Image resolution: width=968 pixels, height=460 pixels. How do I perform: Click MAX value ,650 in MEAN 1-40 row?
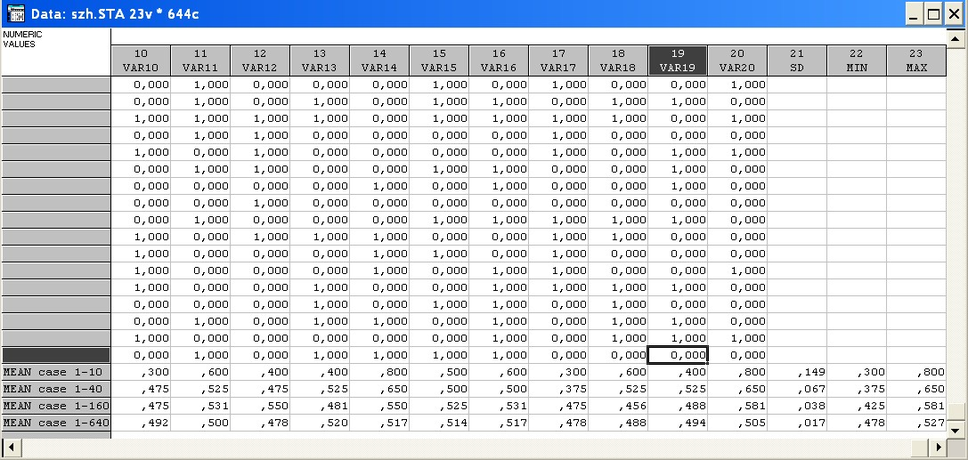tap(917, 389)
